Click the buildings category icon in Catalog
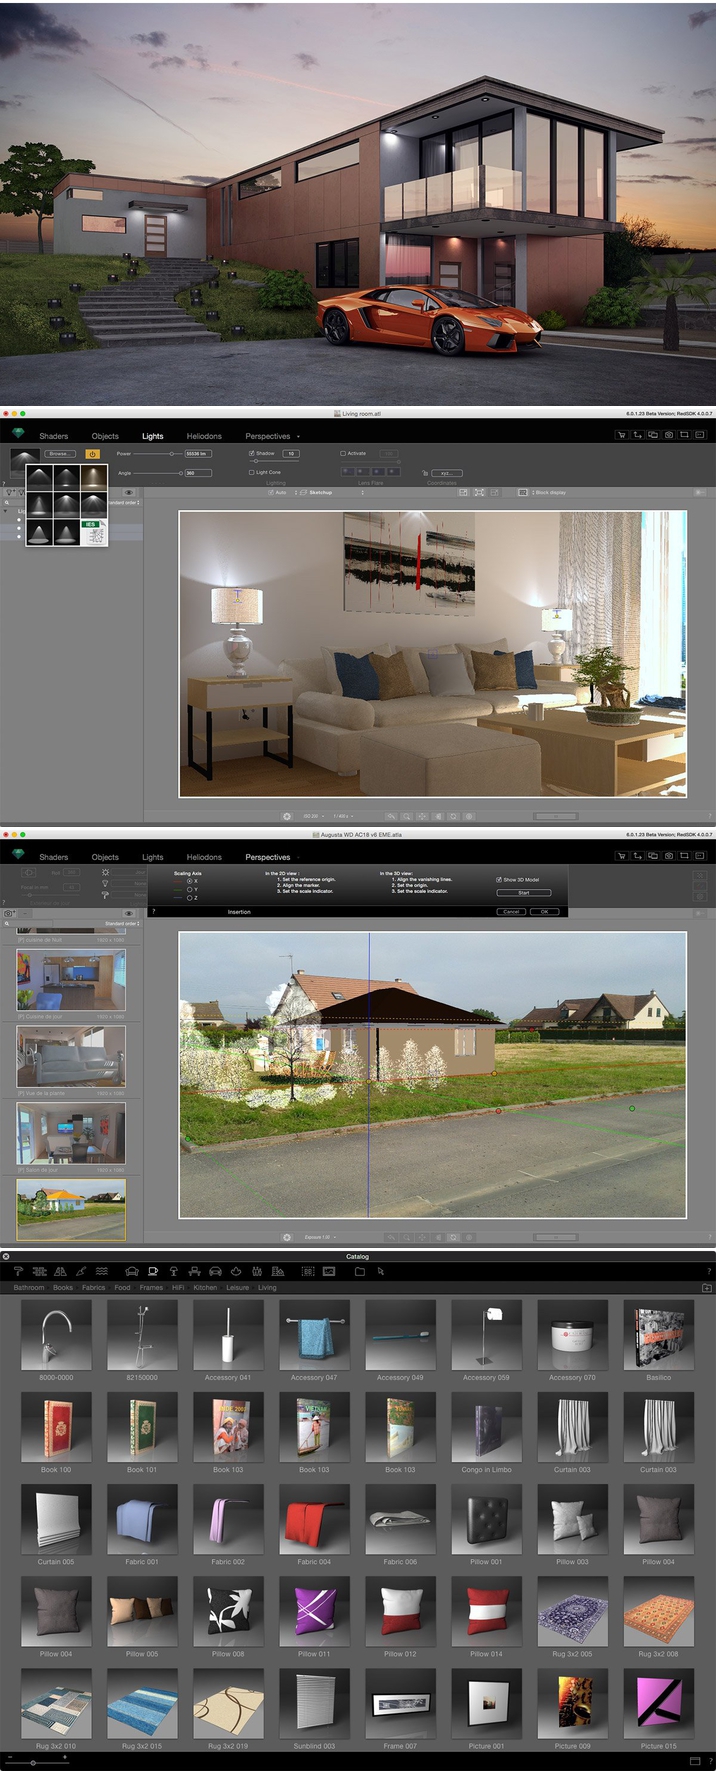 point(278,1271)
